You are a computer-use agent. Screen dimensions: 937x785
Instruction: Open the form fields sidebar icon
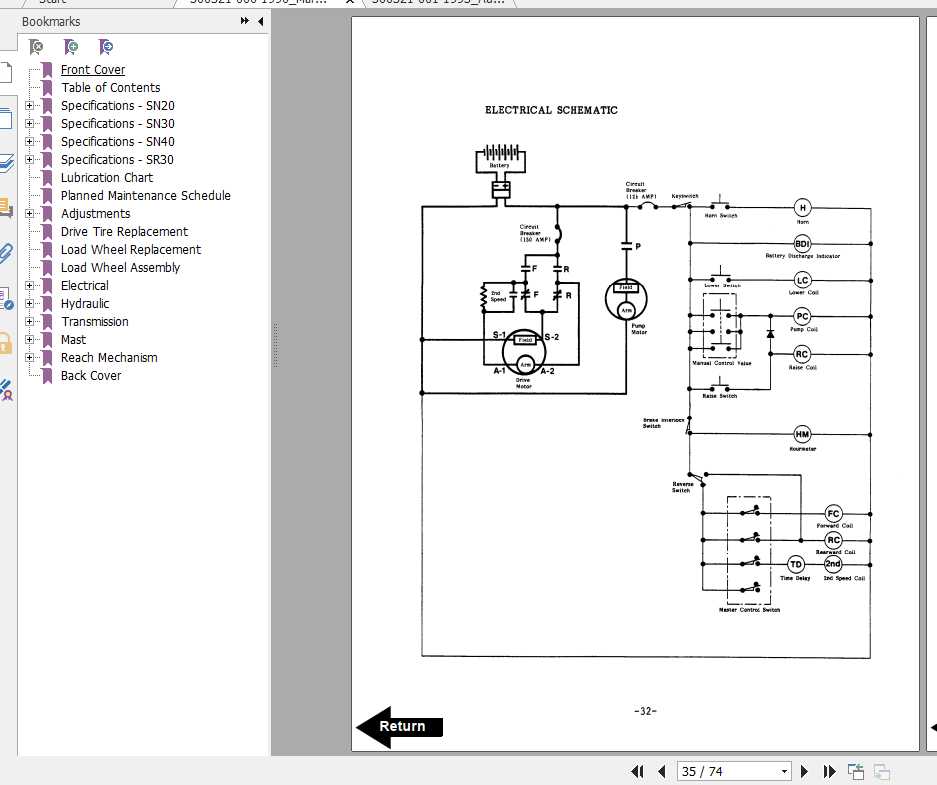click(6, 298)
